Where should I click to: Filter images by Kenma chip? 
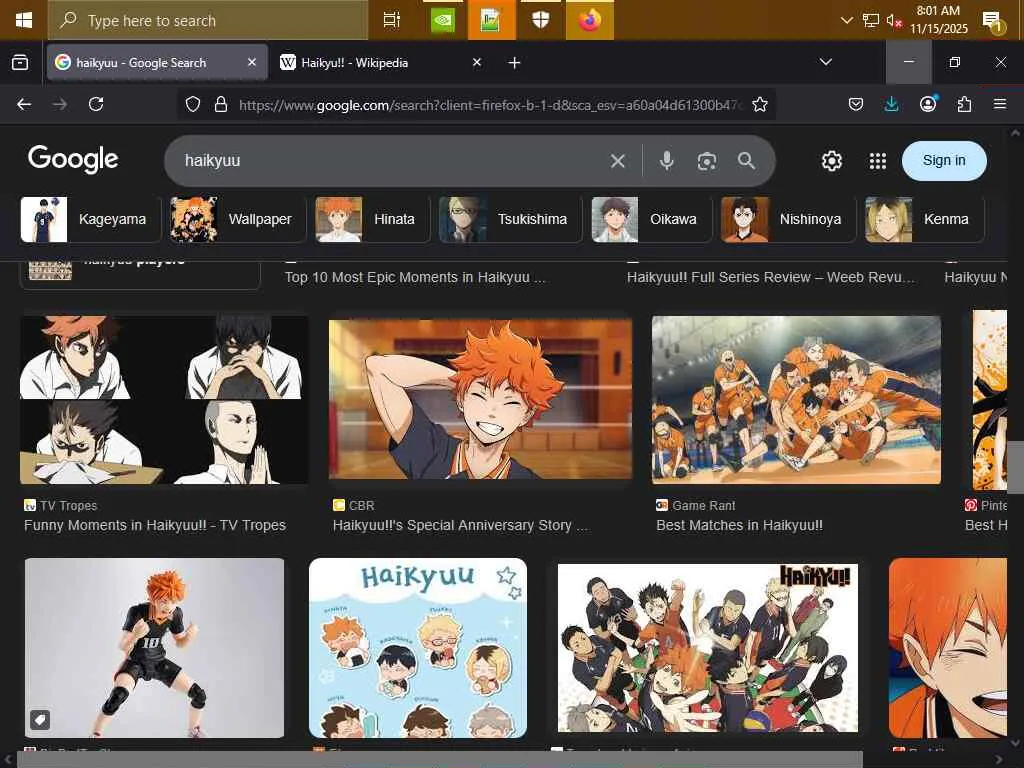point(924,219)
